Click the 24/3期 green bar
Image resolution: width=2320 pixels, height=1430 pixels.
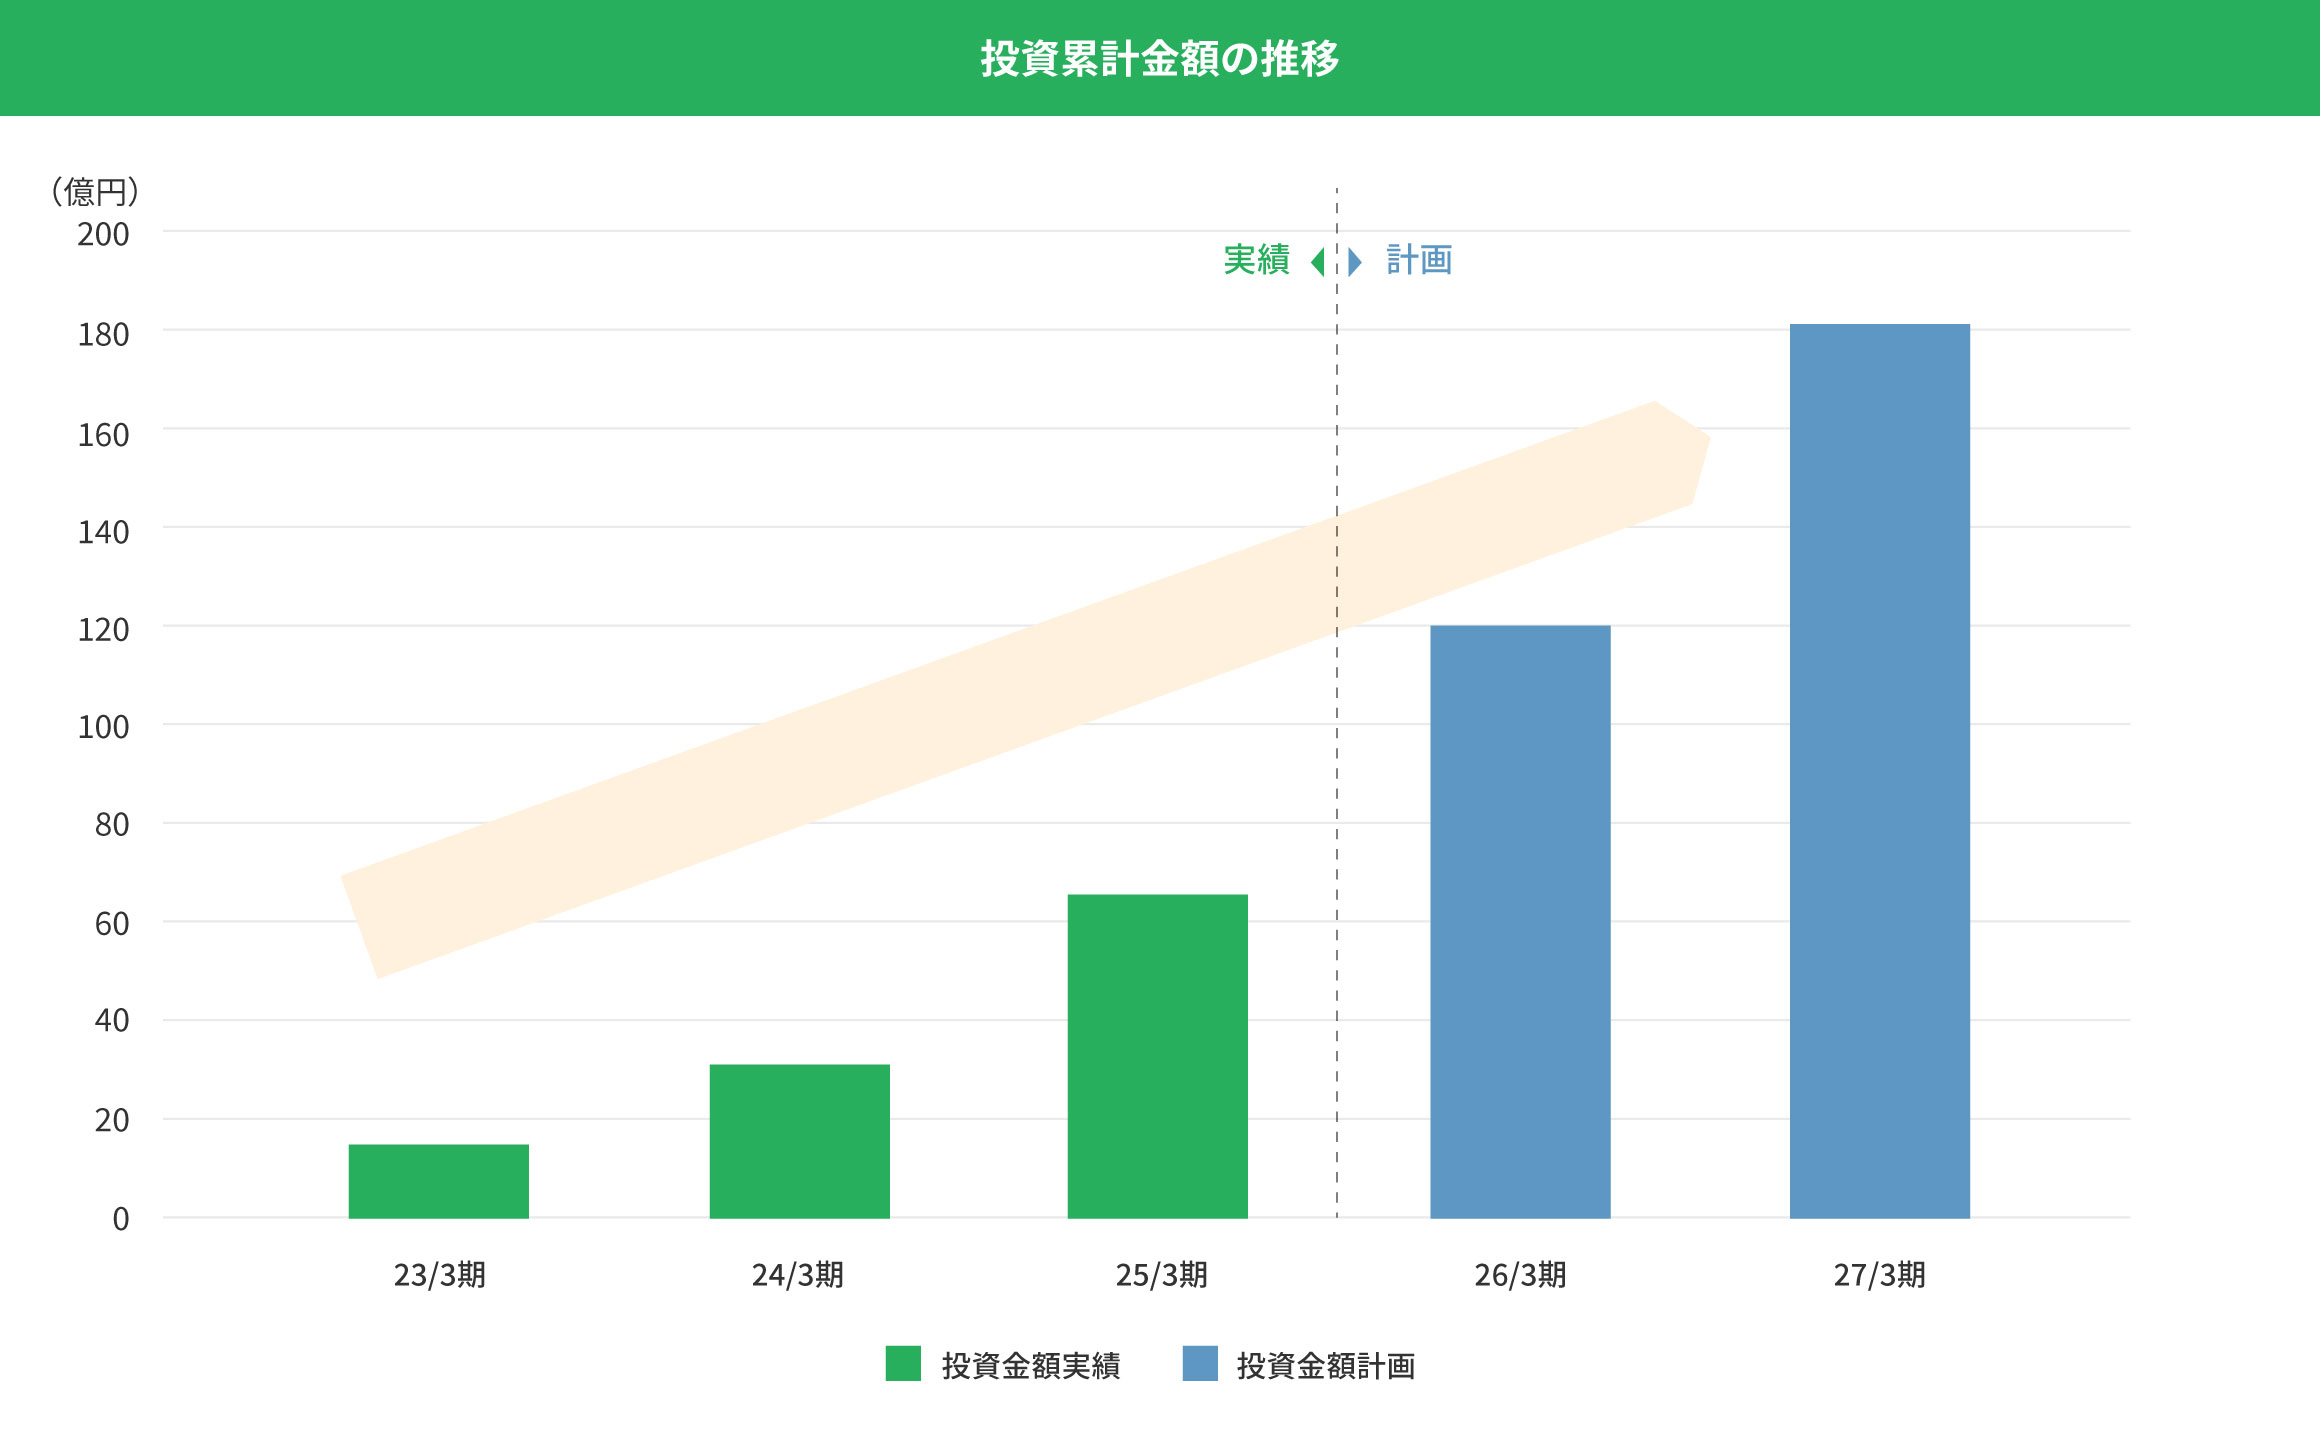[x=799, y=1141]
